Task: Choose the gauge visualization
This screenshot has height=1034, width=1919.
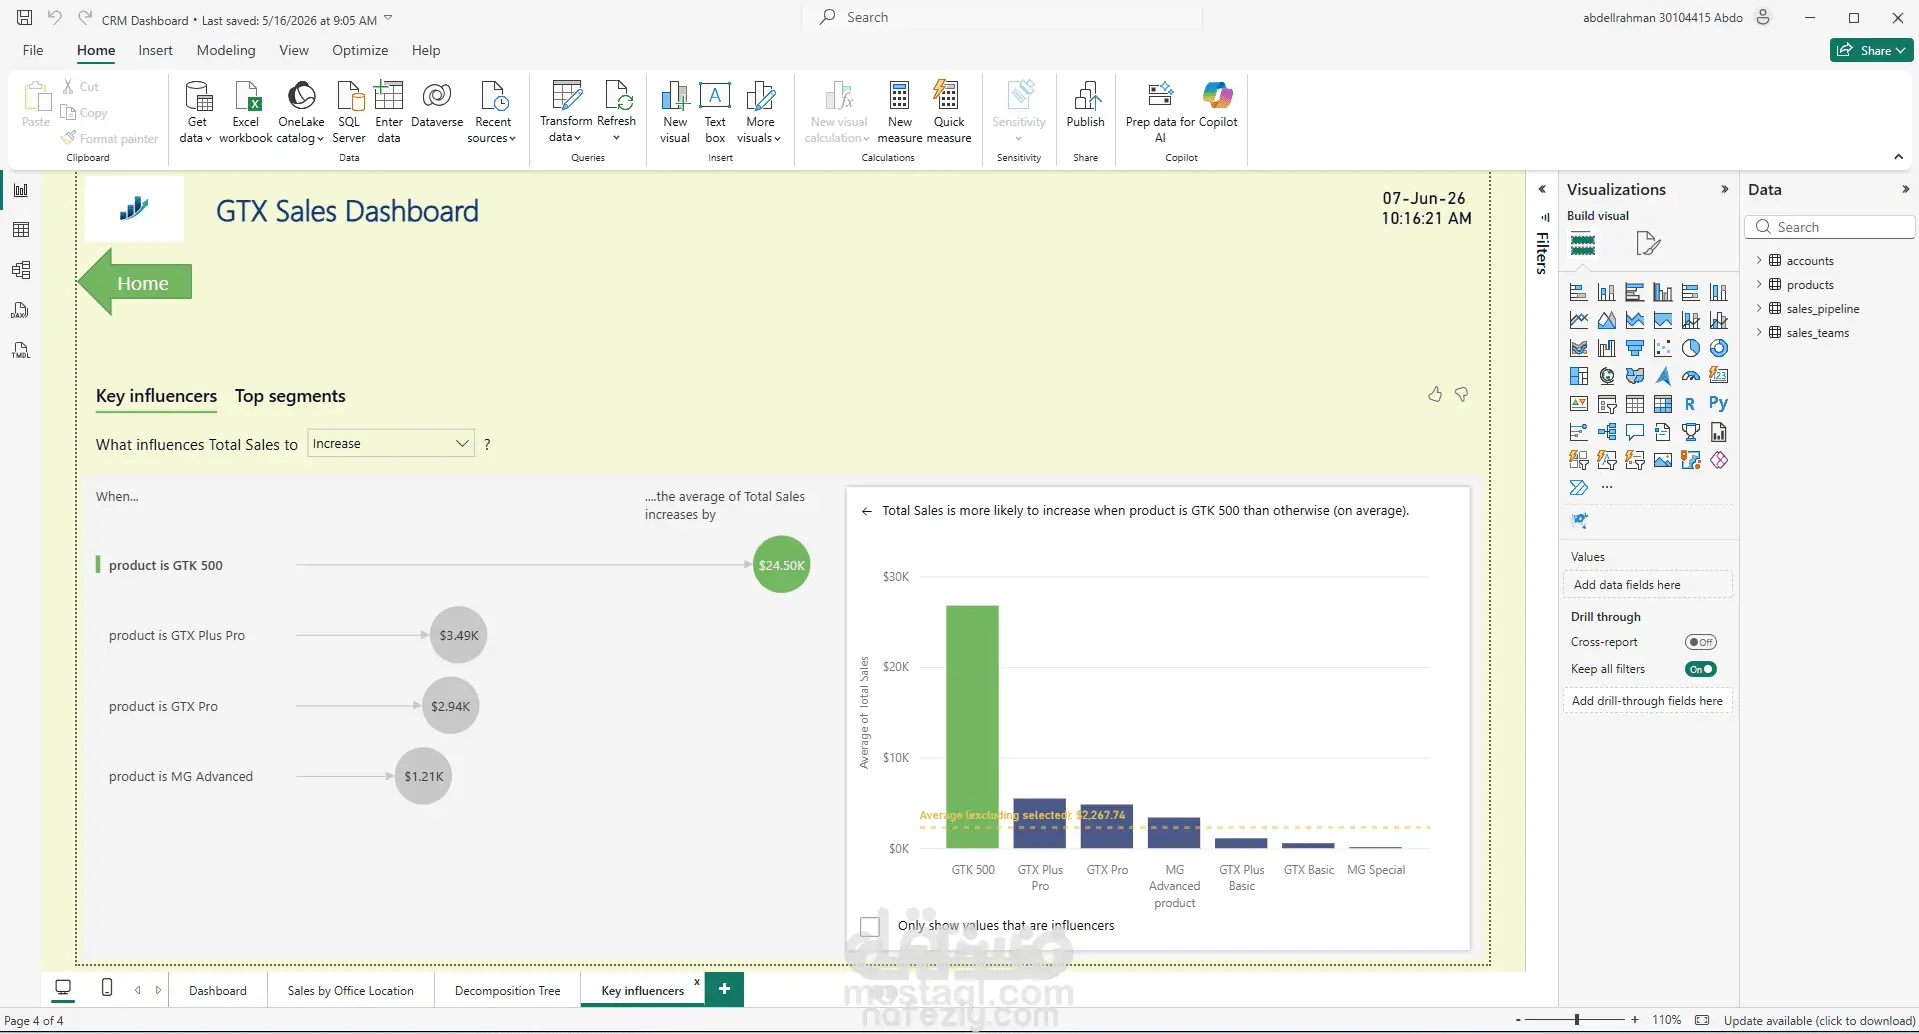Action: [1691, 376]
